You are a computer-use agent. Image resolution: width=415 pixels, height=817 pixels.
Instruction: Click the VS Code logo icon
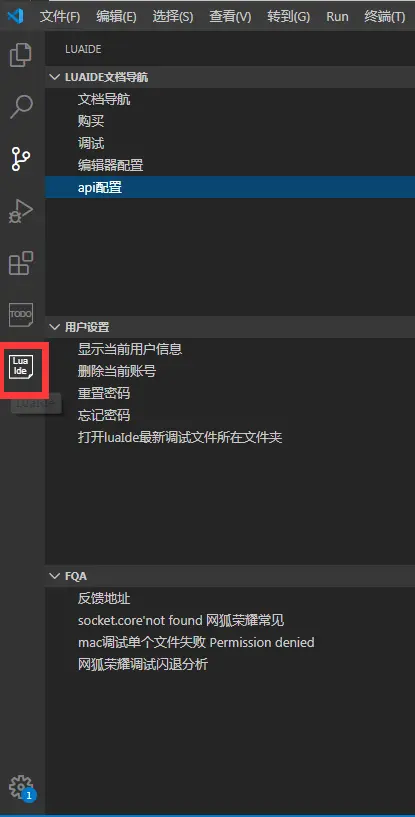(x=15, y=16)
